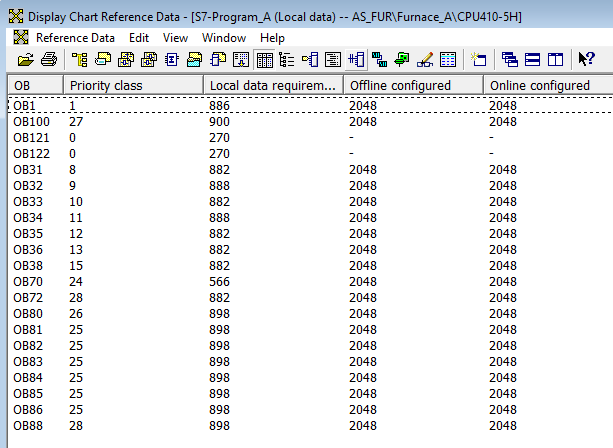Click the pressed Local Data grid icon
The width and height of the screenshot is (613, 448).
pos(266,59)
